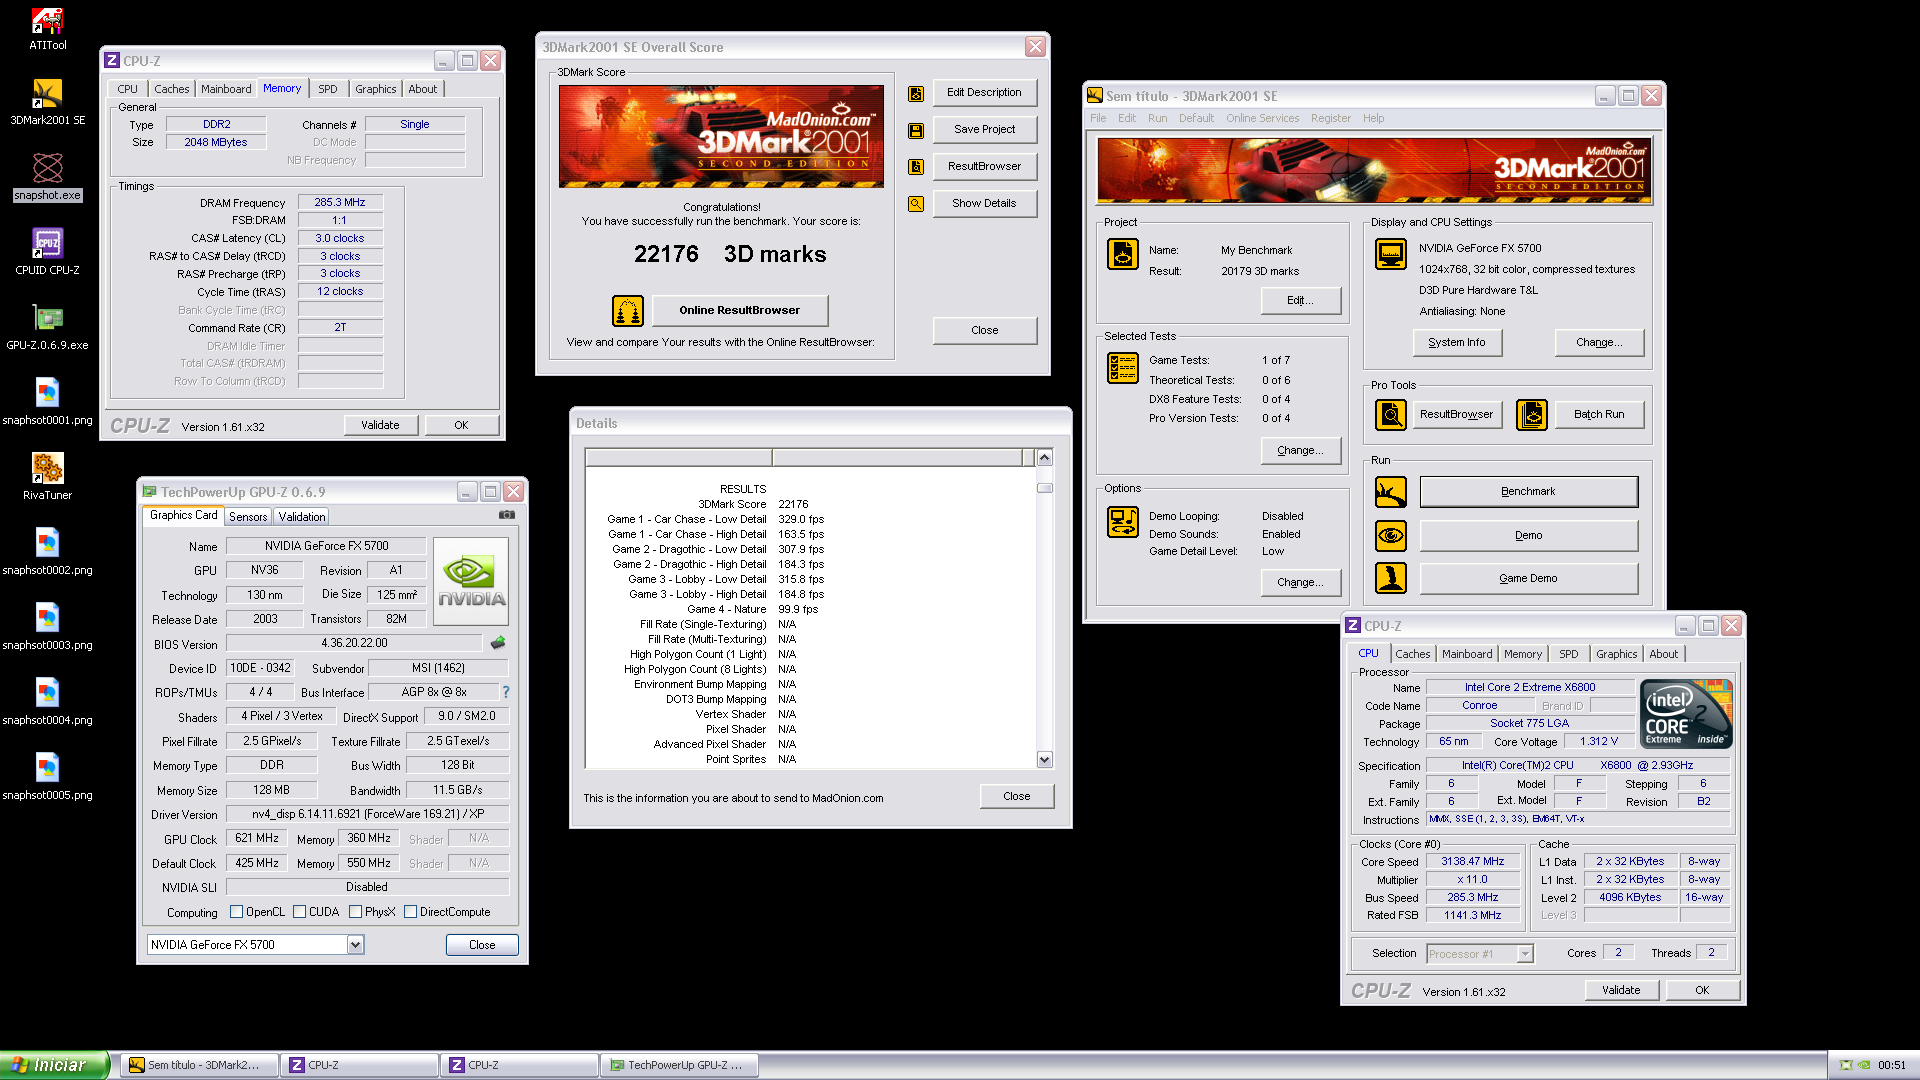Click OK in lower CPU-Z window
This screenshot has width=1920, height=1080.
click(x=1702, y=990)
